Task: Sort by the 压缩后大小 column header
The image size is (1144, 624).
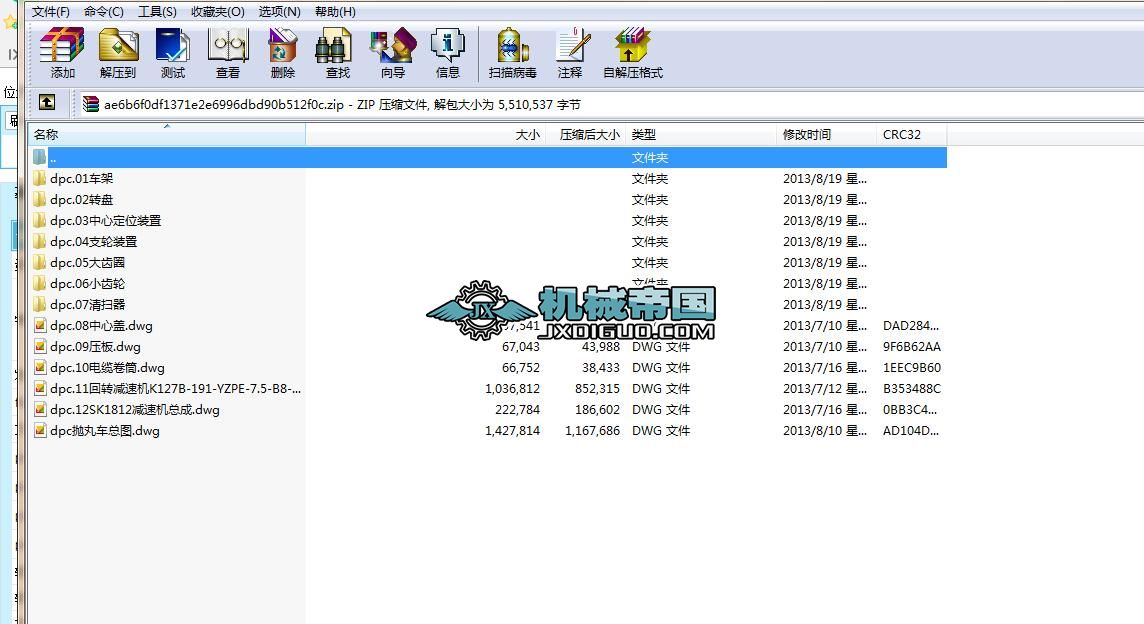Action: [x=586, y=134]
